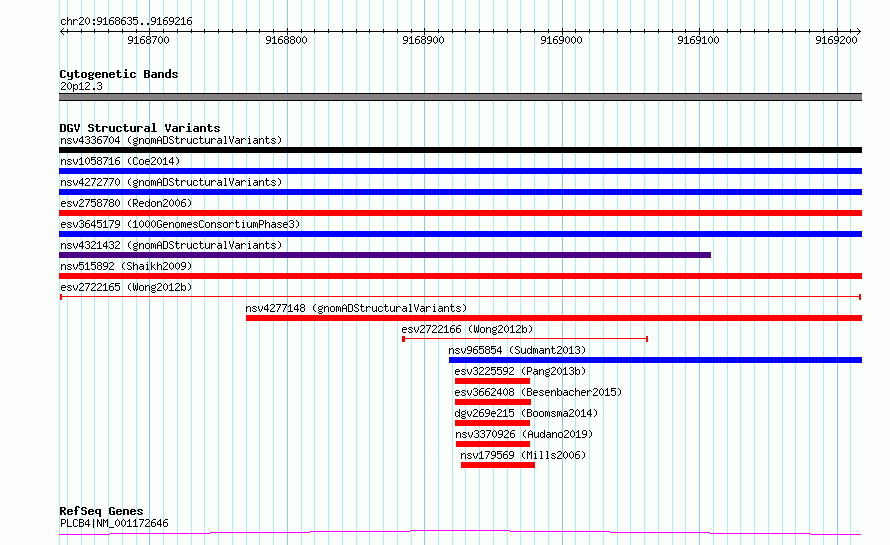Open the nsv4277148 gnomAD variant label

point(356,308)
